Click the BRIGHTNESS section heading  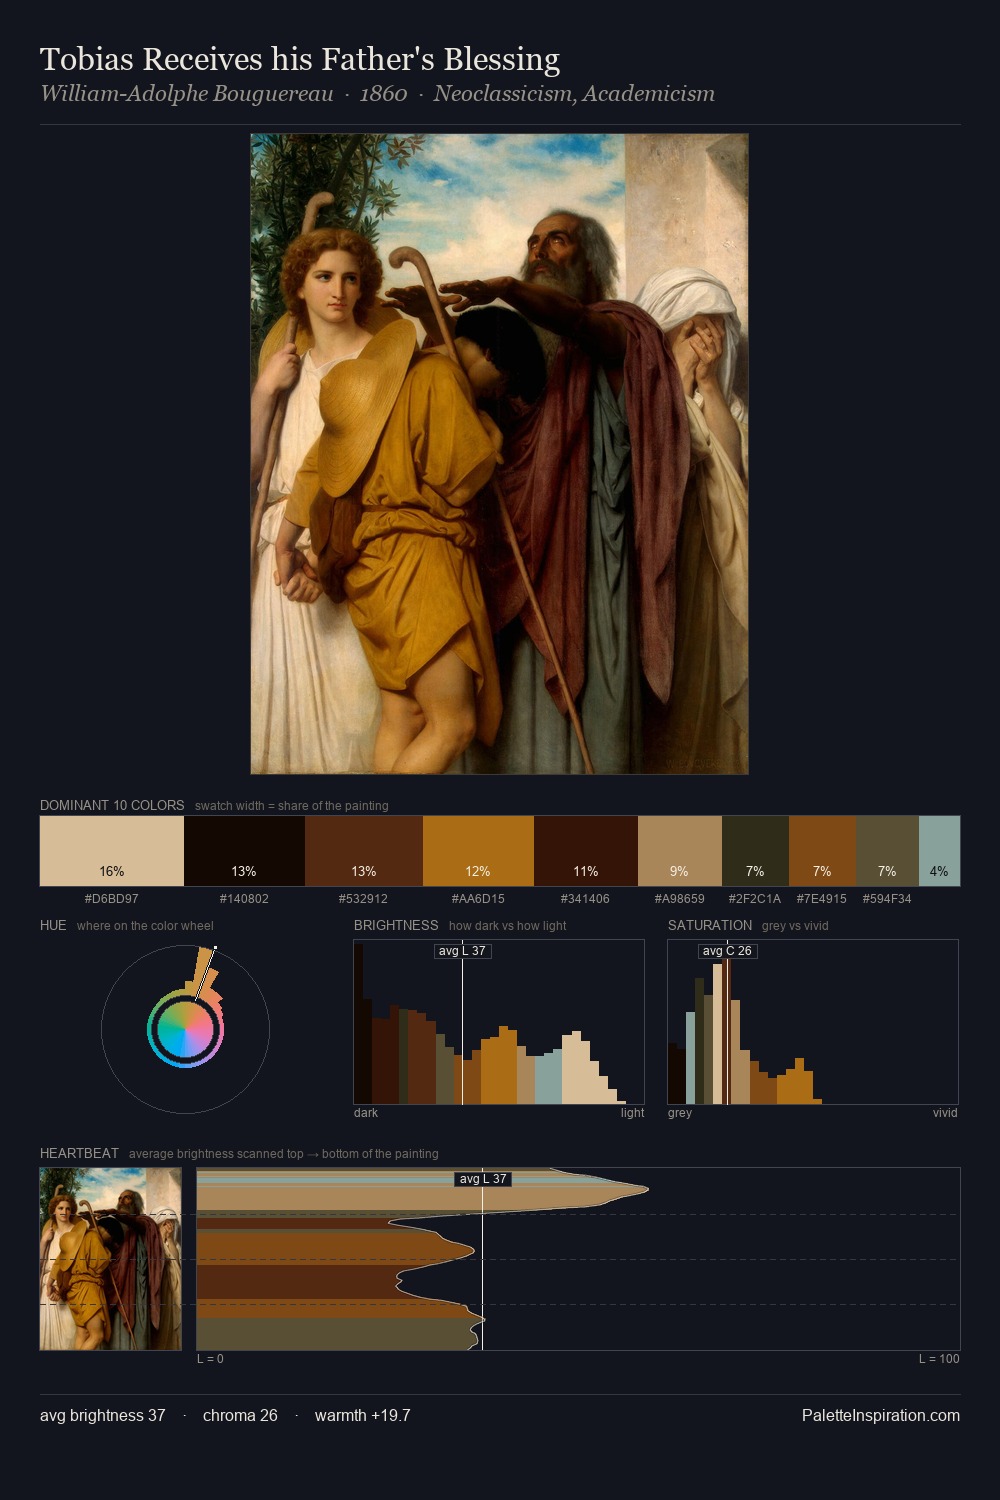point(396,925)
